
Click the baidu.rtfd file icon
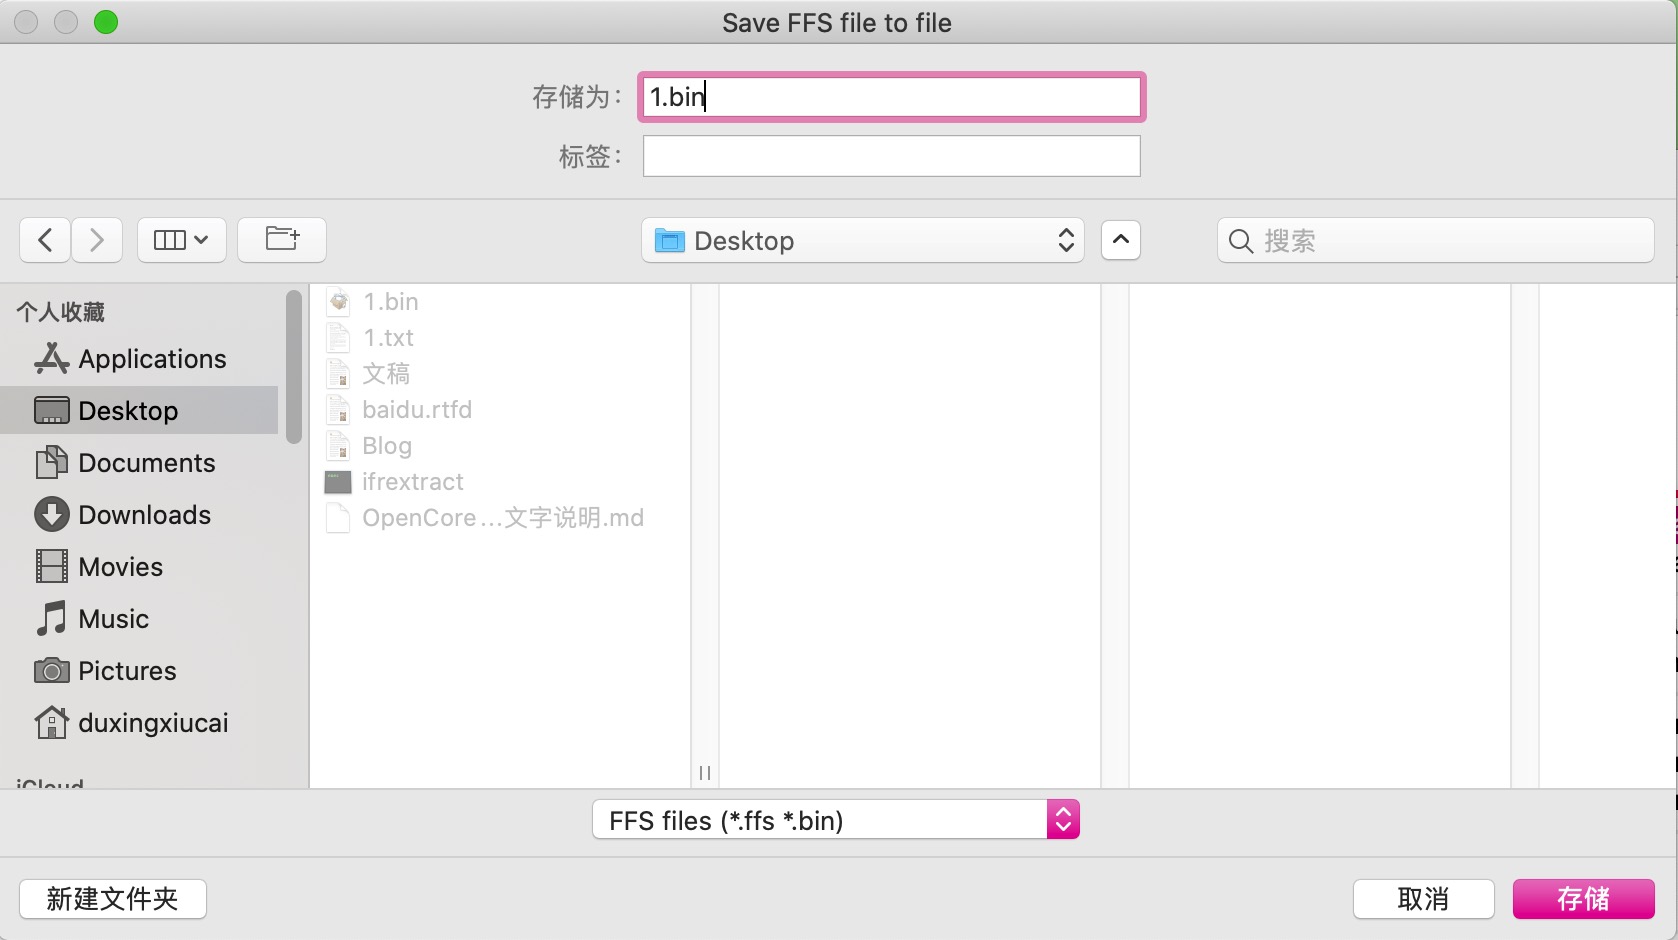click(339, 410)
